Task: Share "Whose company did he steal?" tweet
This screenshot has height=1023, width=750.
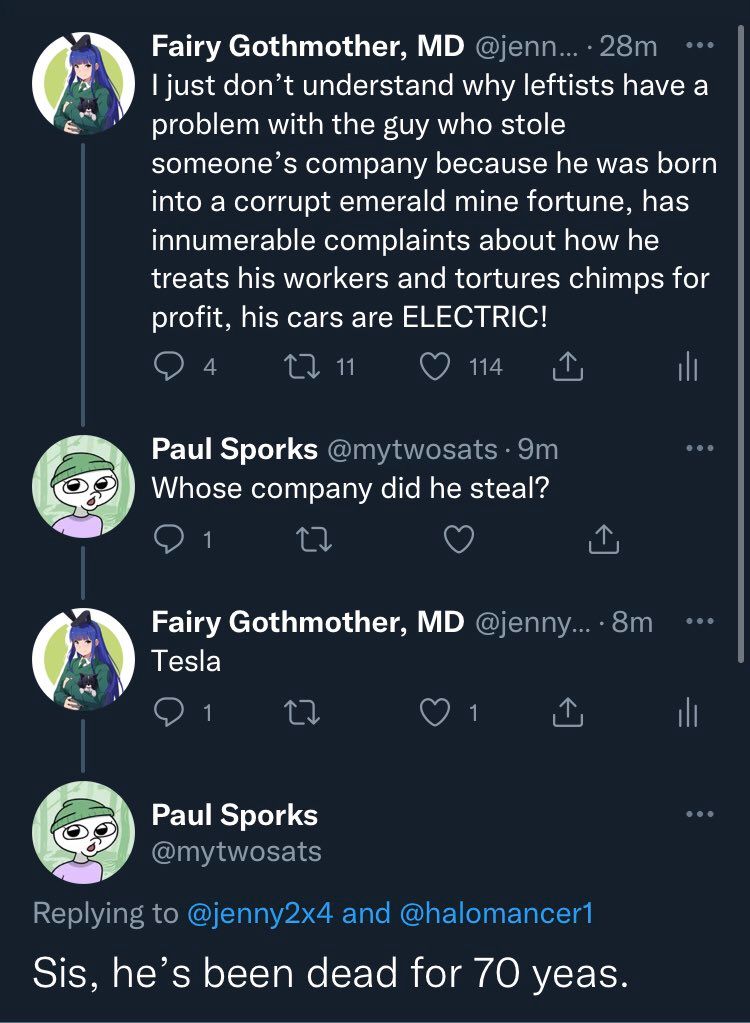Action: (603, 540)
